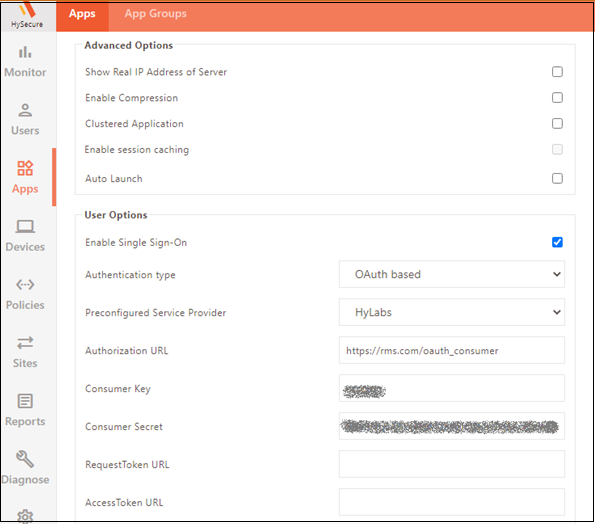Select the Apps sidebar icon
595x524 pixels.
[25, 168]
